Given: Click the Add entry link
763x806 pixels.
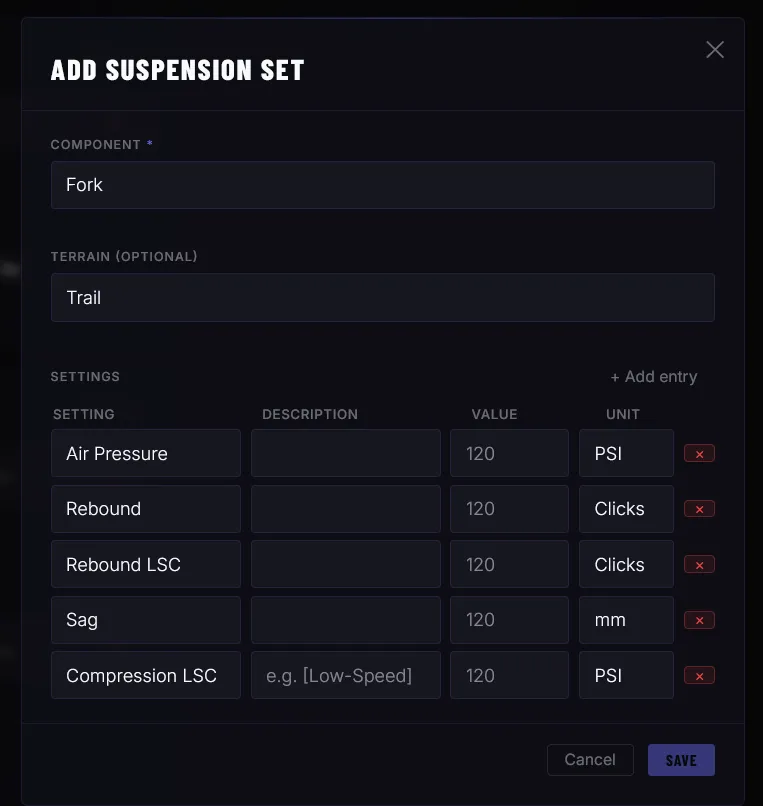Looking at the screenshot, I should pyautogui.click(x=654, y=376).
